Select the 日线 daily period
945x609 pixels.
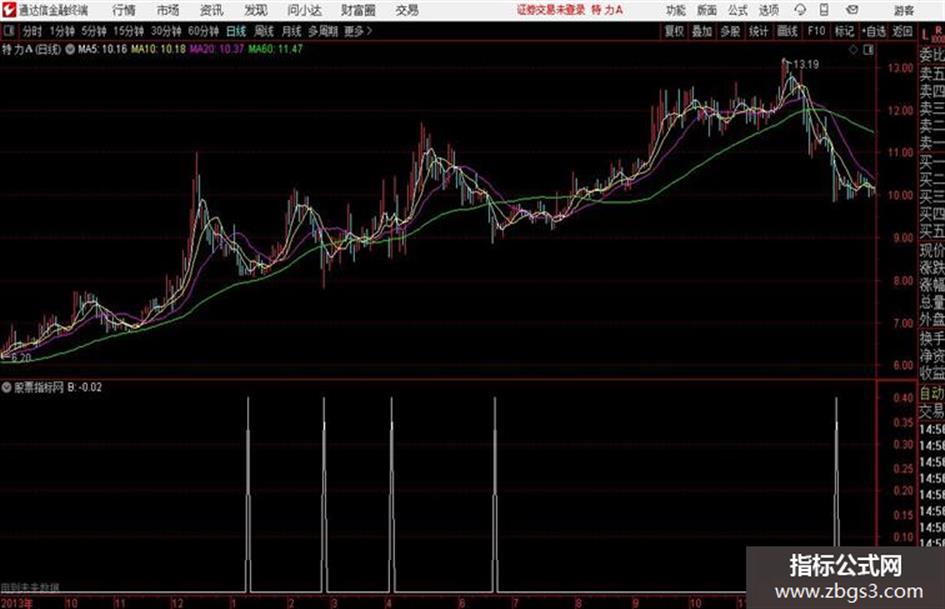tap(236, 31)
